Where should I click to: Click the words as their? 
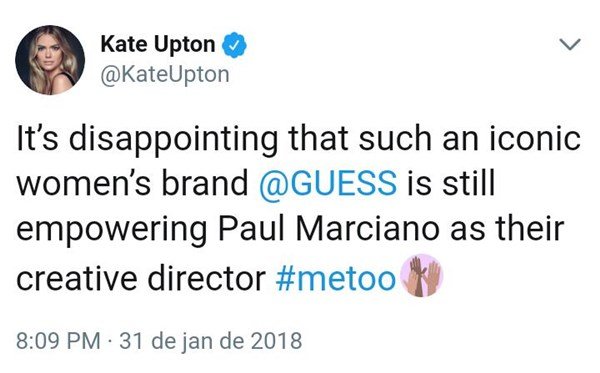507,230
